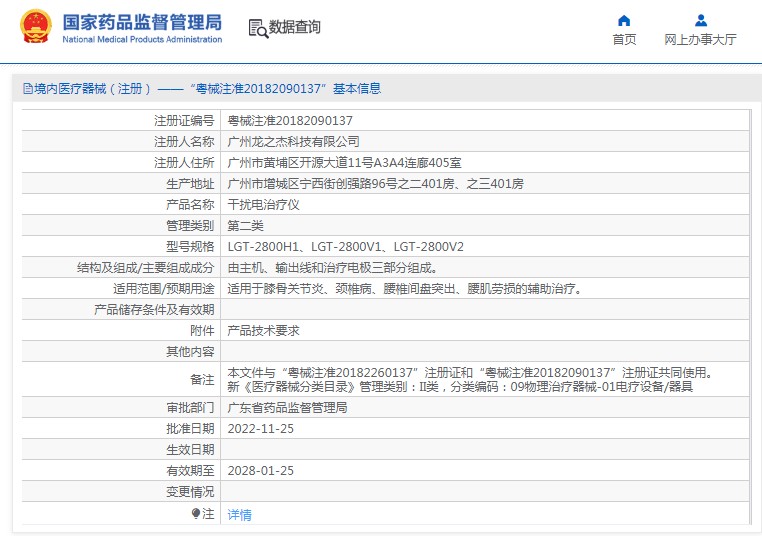Open the 详情 link

(x=240, y=515)
